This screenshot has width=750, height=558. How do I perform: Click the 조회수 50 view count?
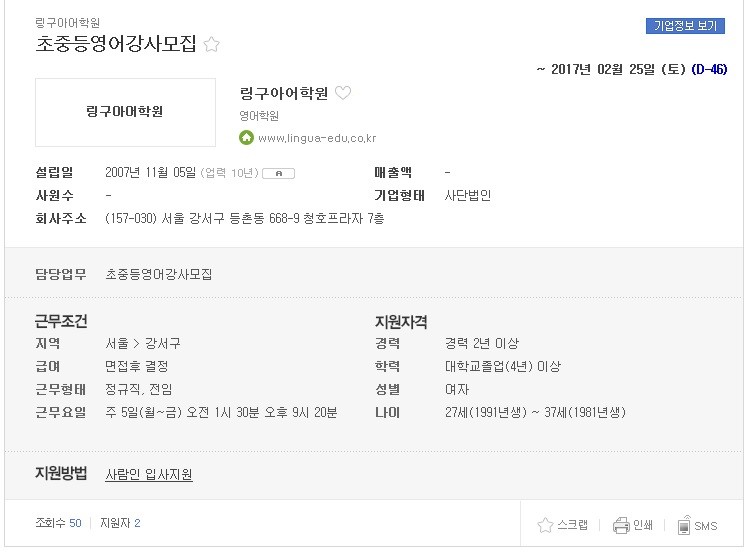(x=58, y=523)
